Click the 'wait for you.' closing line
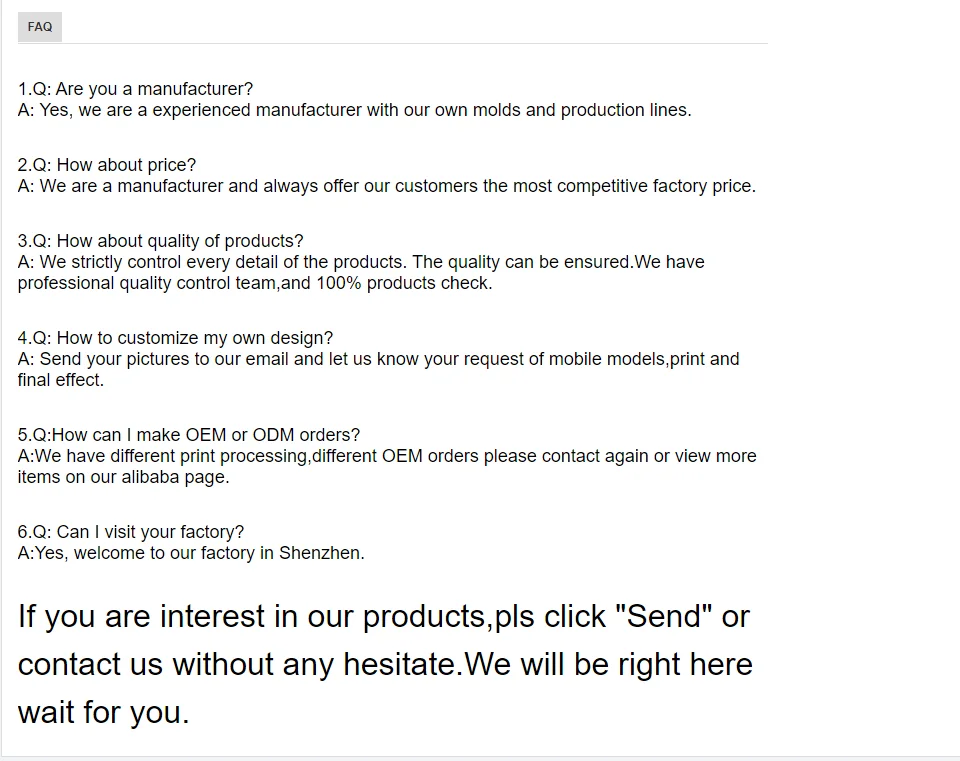The width and height of the screenshot is (960, 761). tap(103, 713)
